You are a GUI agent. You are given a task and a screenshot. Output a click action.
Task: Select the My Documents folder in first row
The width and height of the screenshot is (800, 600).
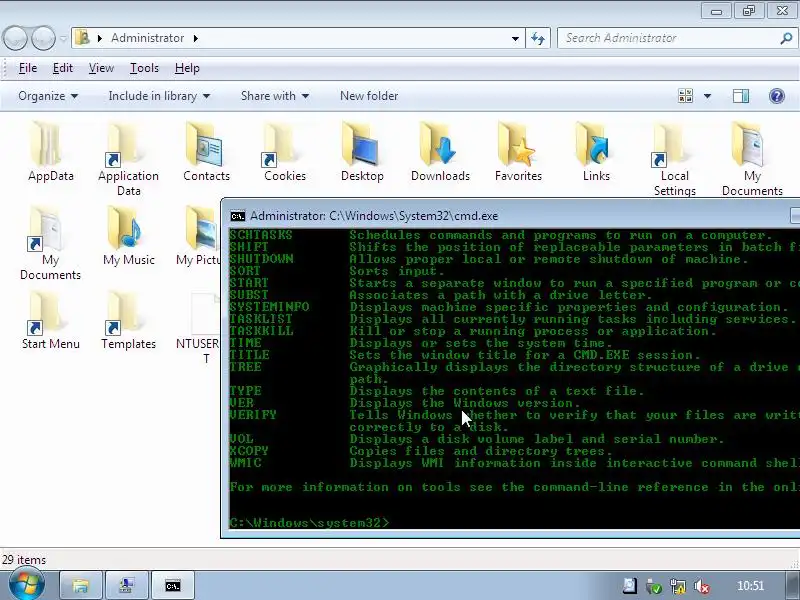coord(752,158)
